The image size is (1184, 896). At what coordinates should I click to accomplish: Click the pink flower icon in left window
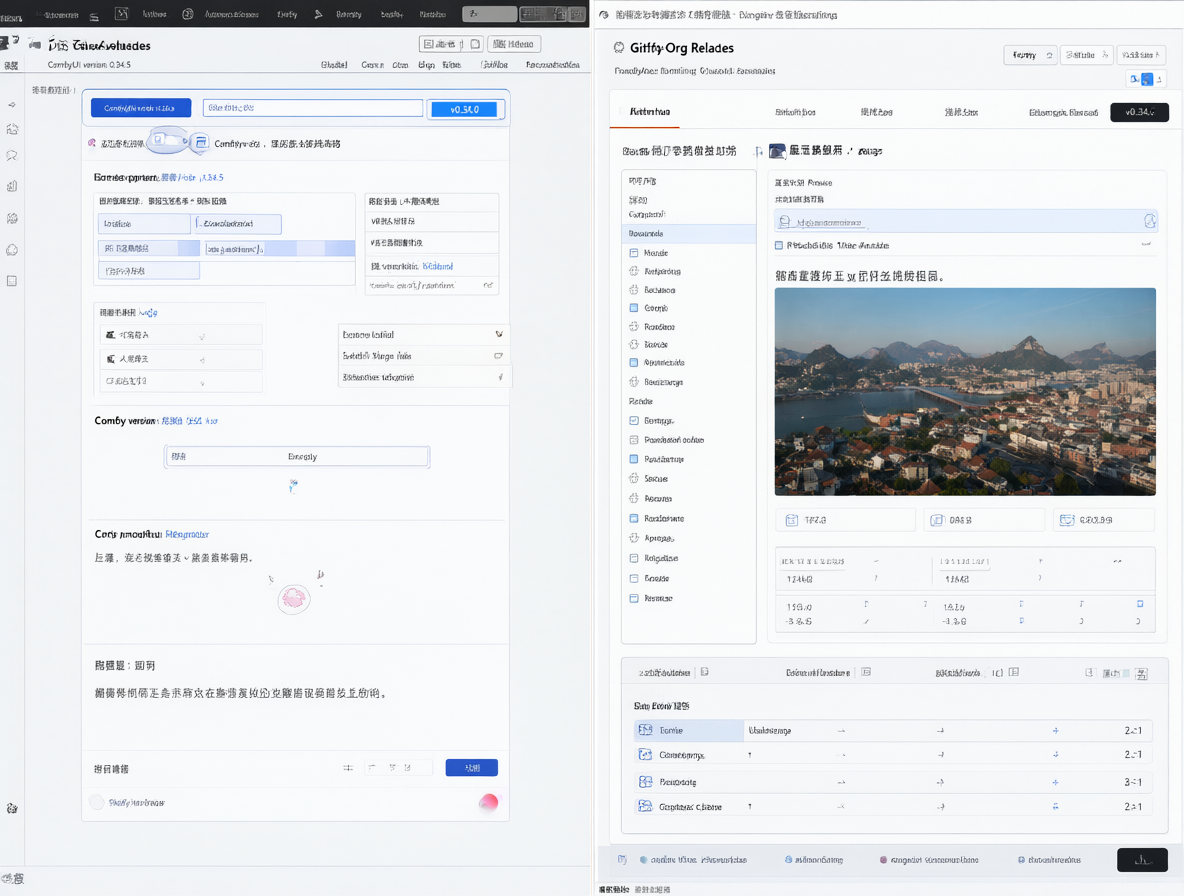[294, 599]
